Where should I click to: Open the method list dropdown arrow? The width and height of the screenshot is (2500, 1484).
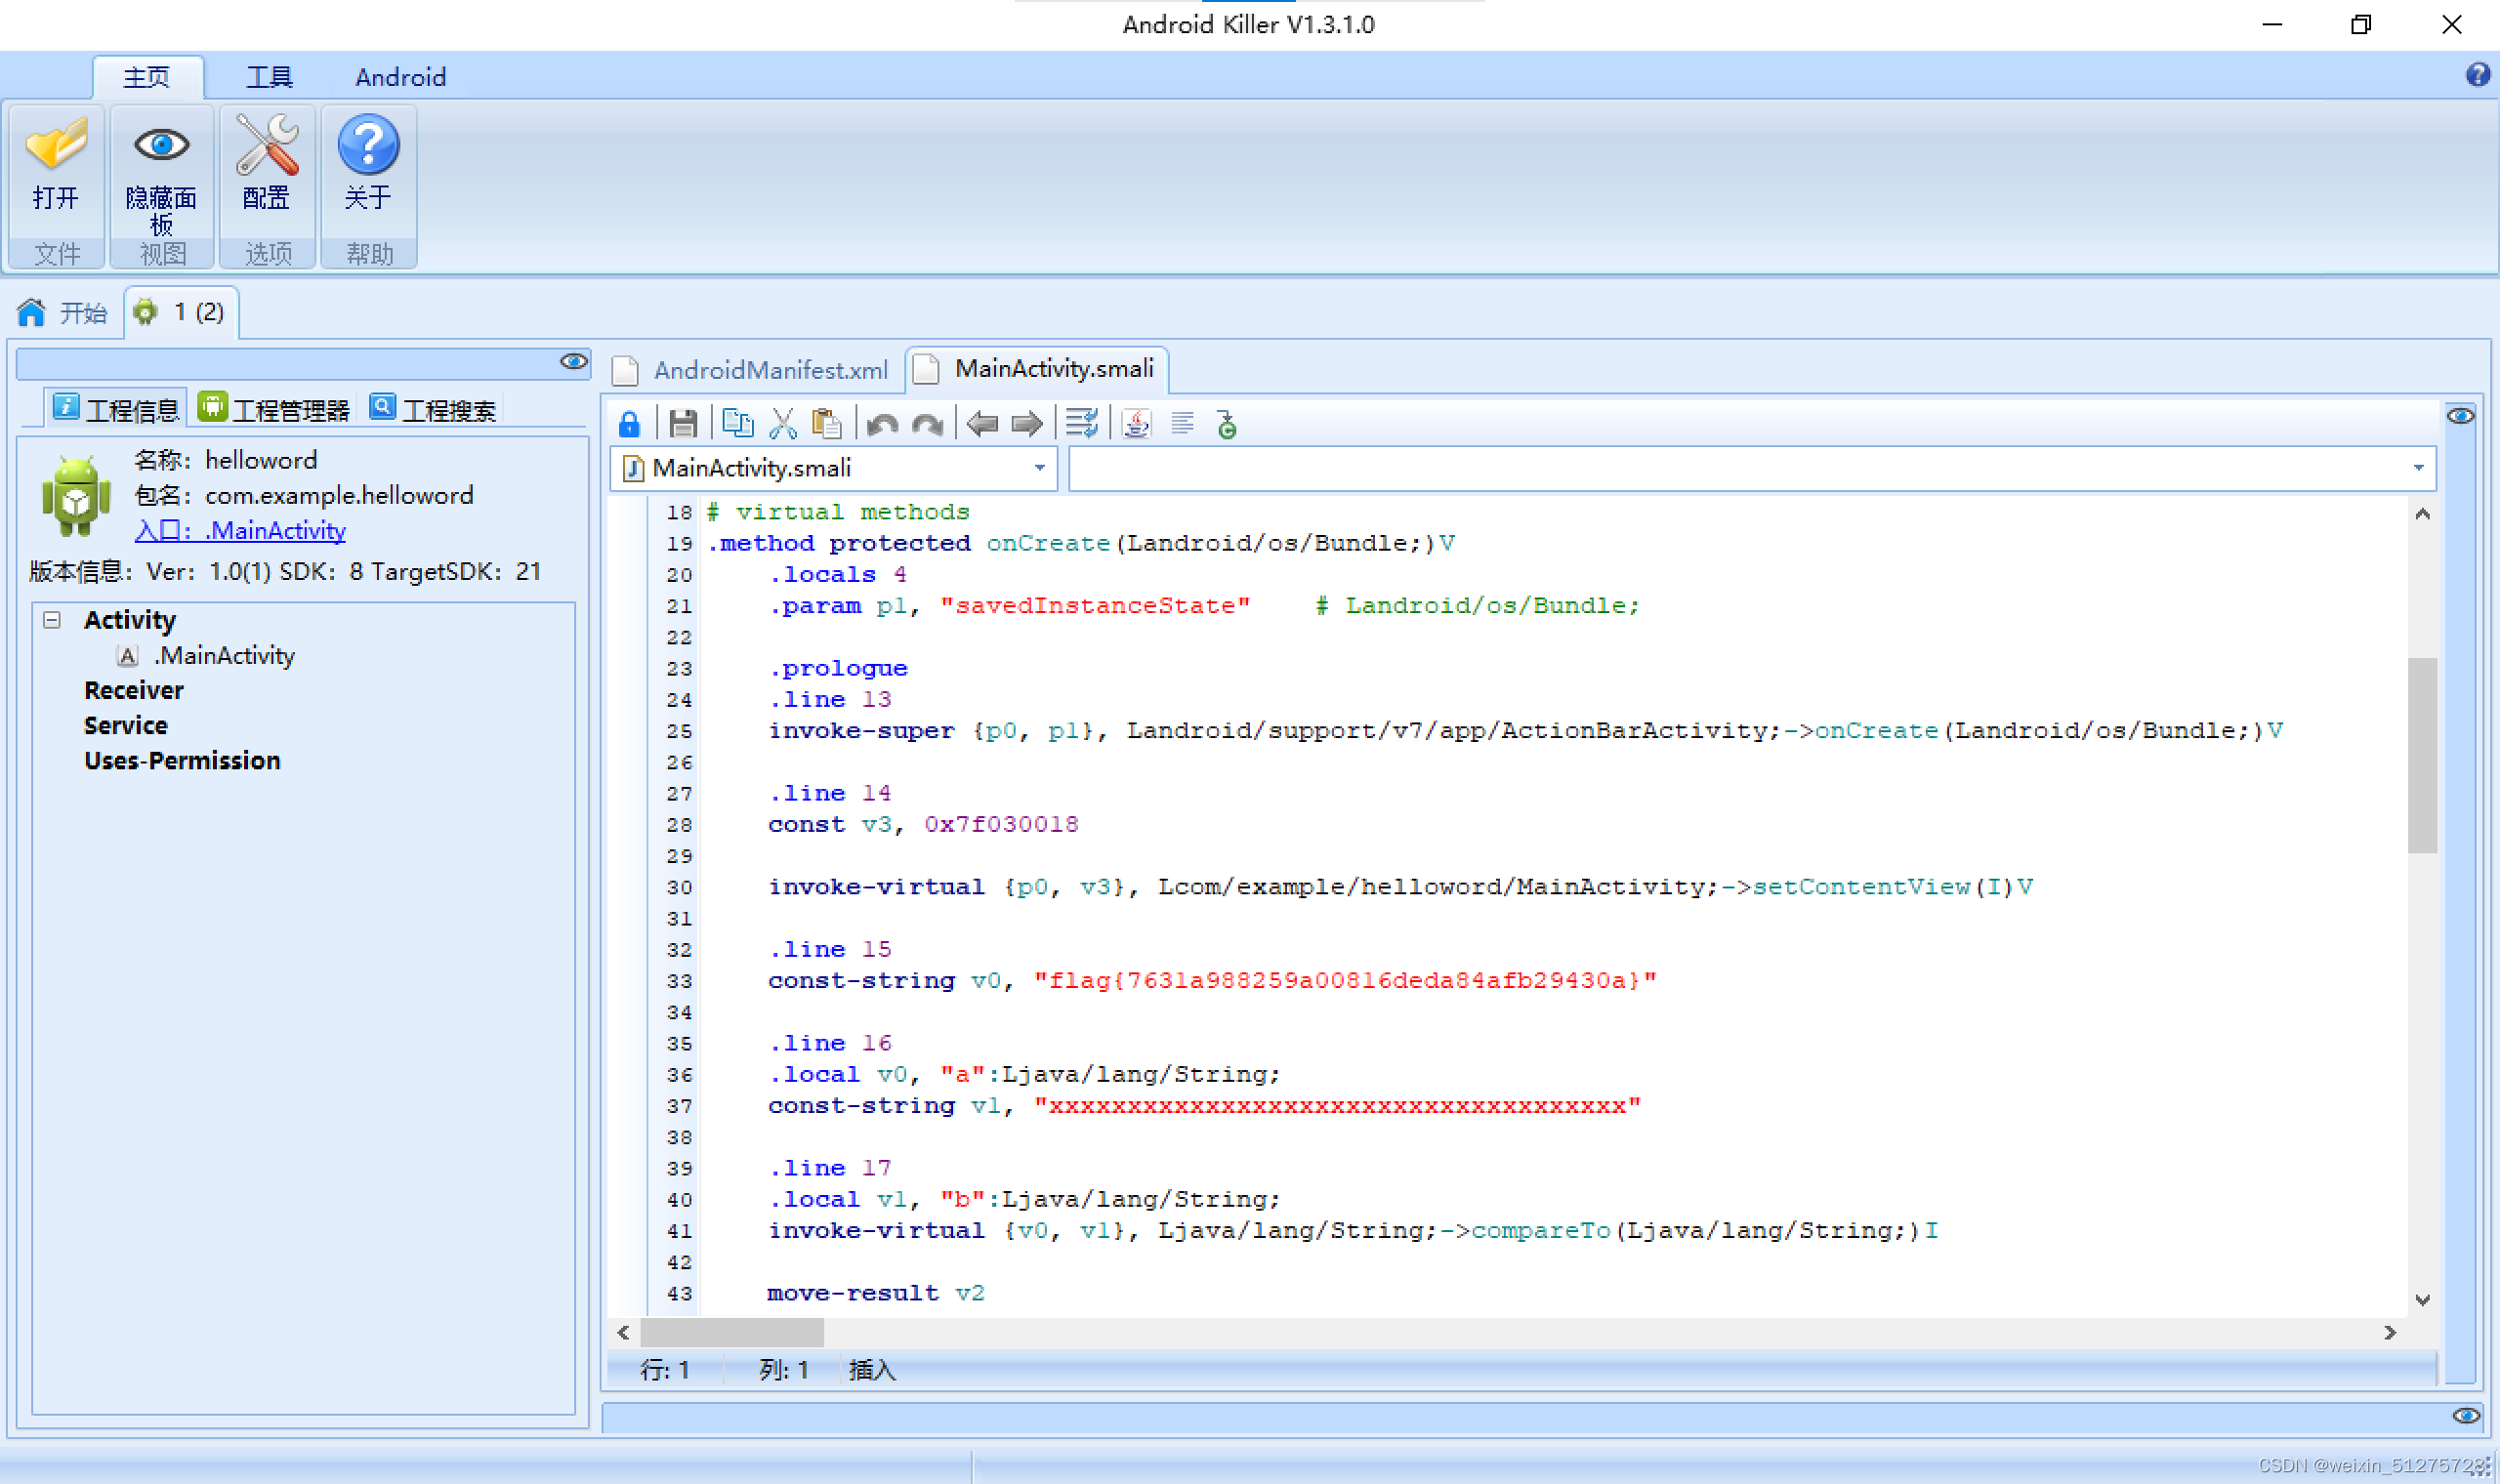(x=2419, y=468)
